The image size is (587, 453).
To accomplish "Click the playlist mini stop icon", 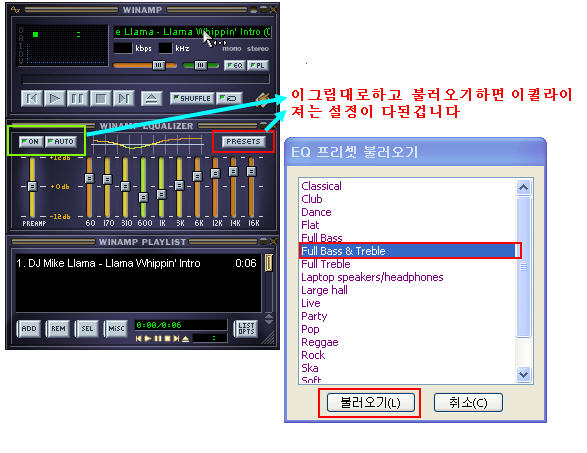I will click(167, 339).
